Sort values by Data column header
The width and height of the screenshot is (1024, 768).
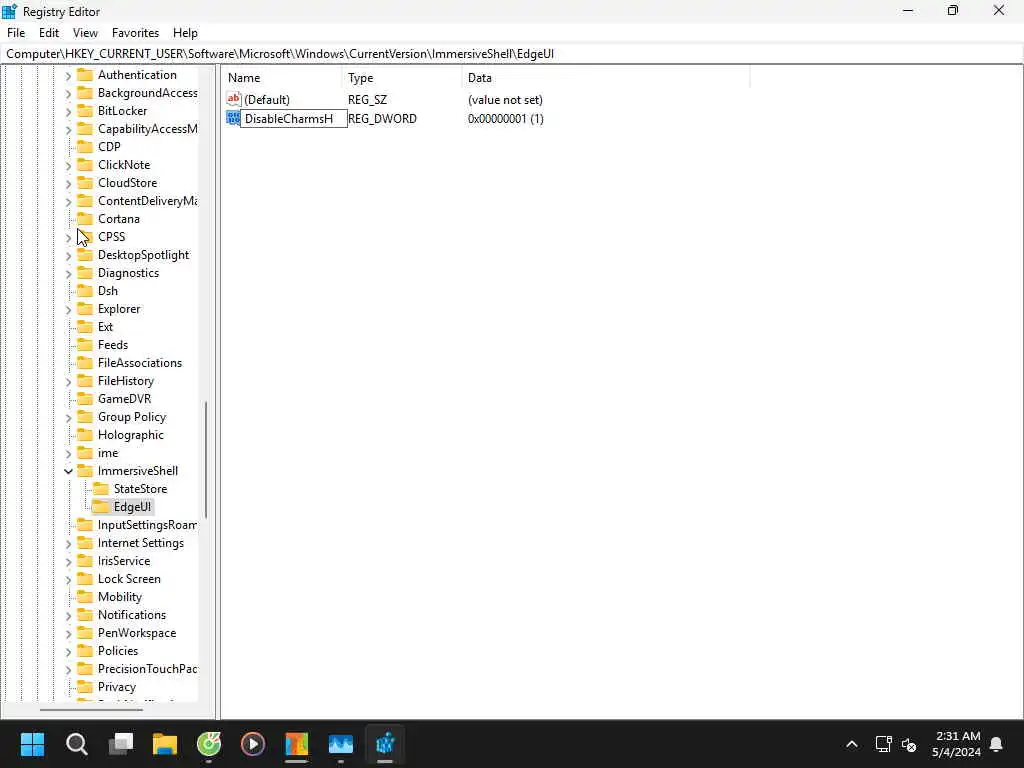pos(606,78)
